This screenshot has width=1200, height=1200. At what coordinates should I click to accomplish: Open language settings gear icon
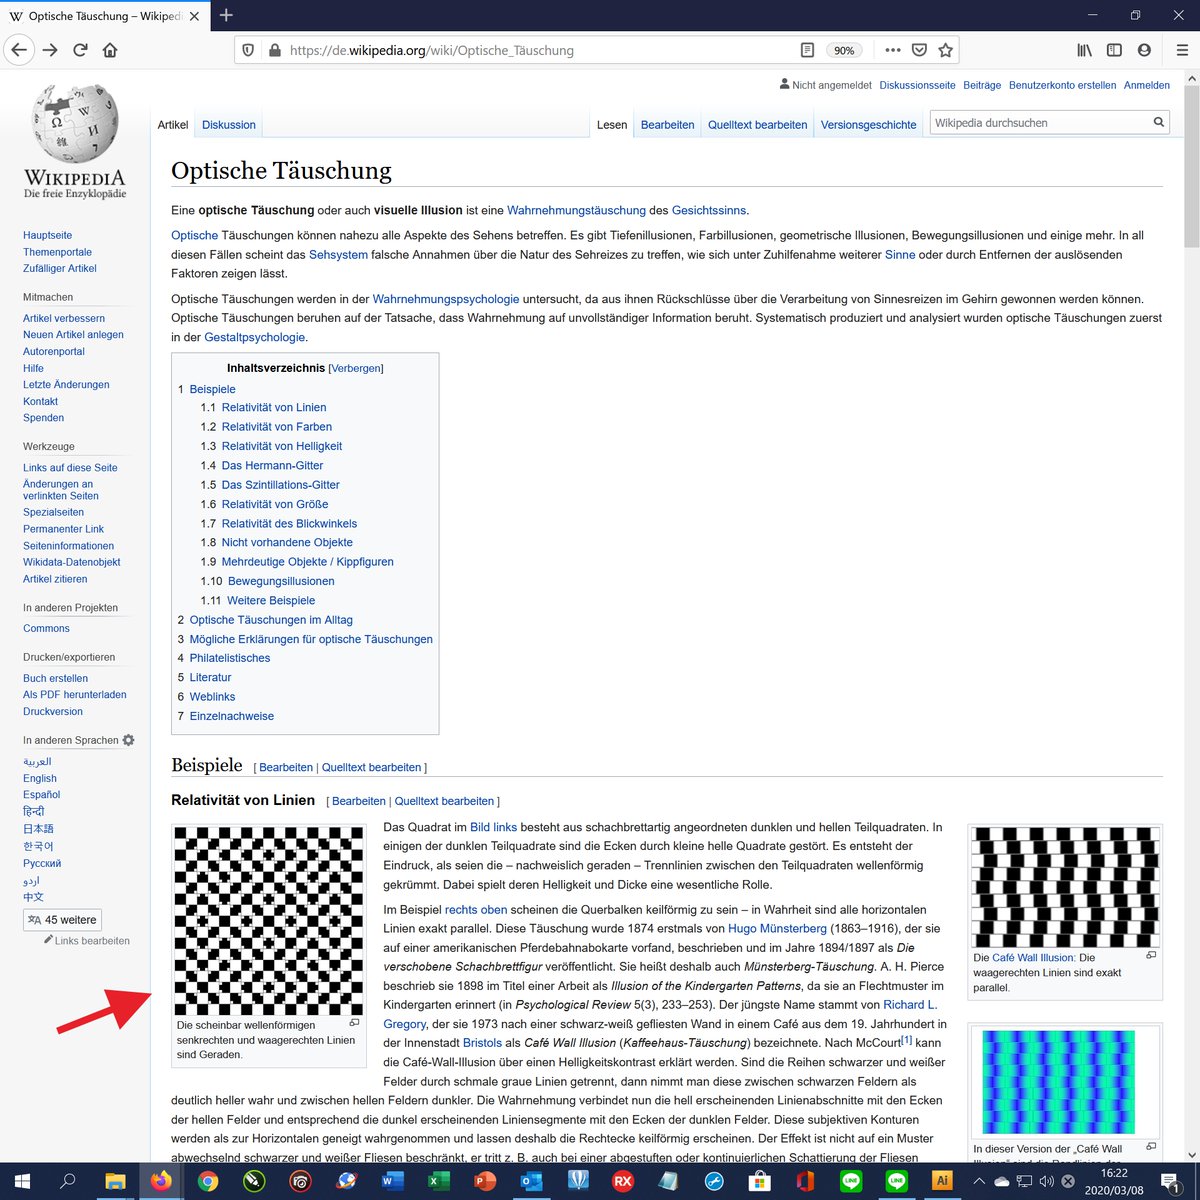coord(128,740)
